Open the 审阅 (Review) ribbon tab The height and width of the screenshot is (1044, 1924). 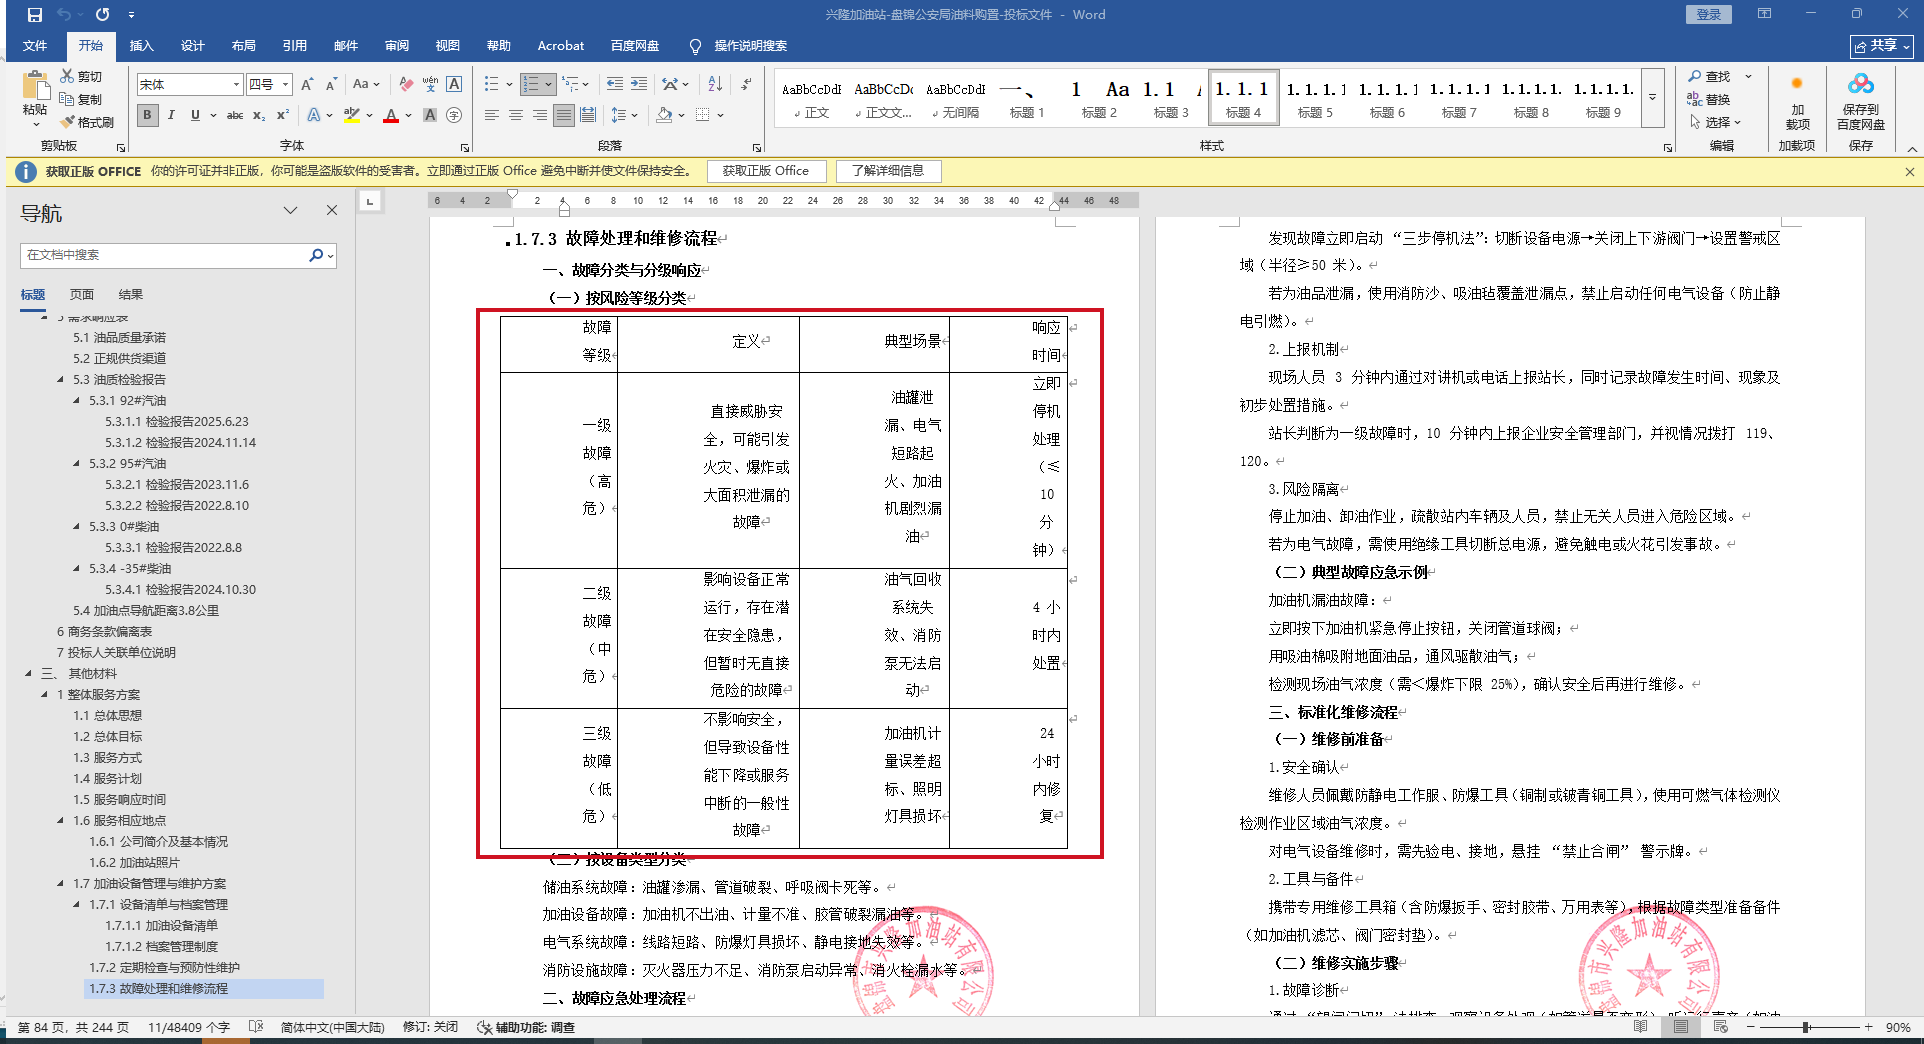pyautogui.click(x=396, y=46)
